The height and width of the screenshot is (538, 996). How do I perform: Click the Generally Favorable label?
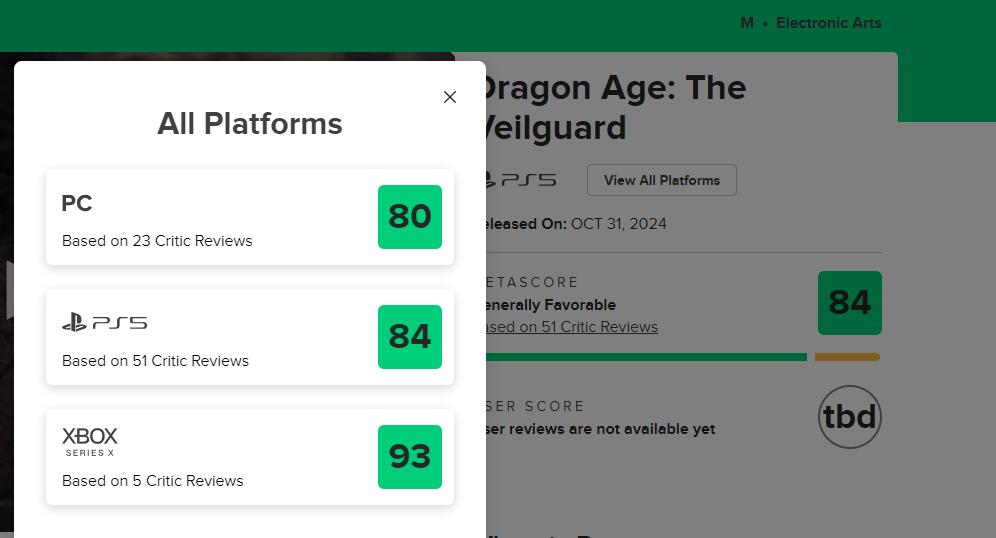550,305
